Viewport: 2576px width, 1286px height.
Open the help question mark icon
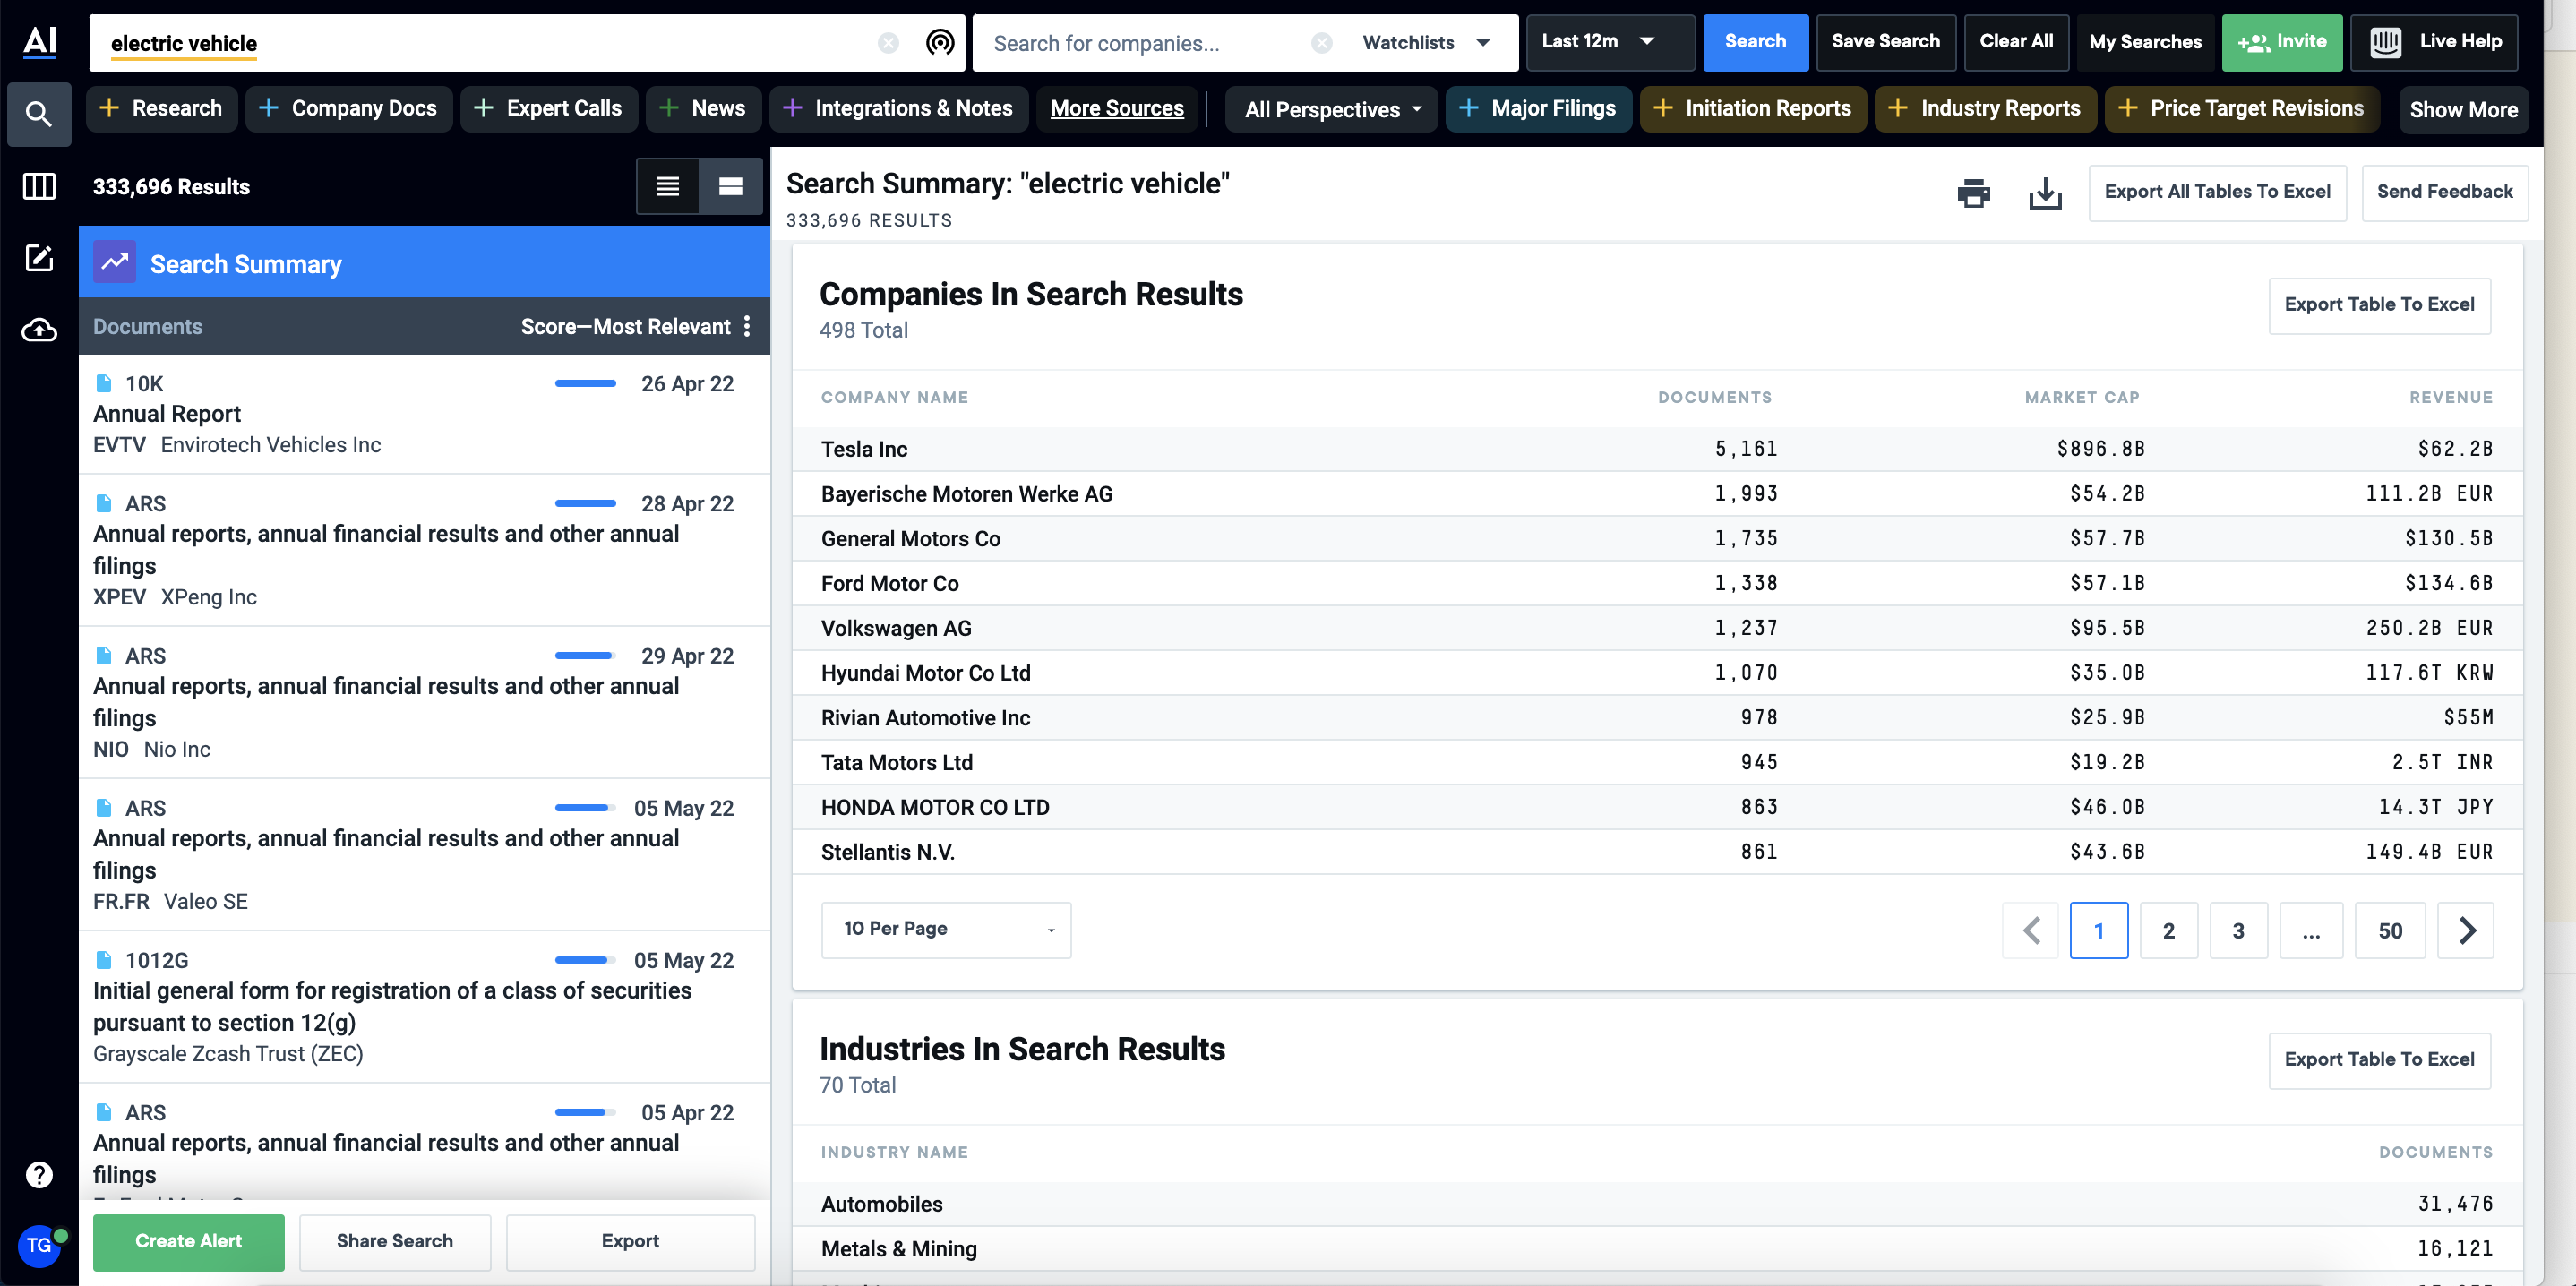tap(39, 1174)
